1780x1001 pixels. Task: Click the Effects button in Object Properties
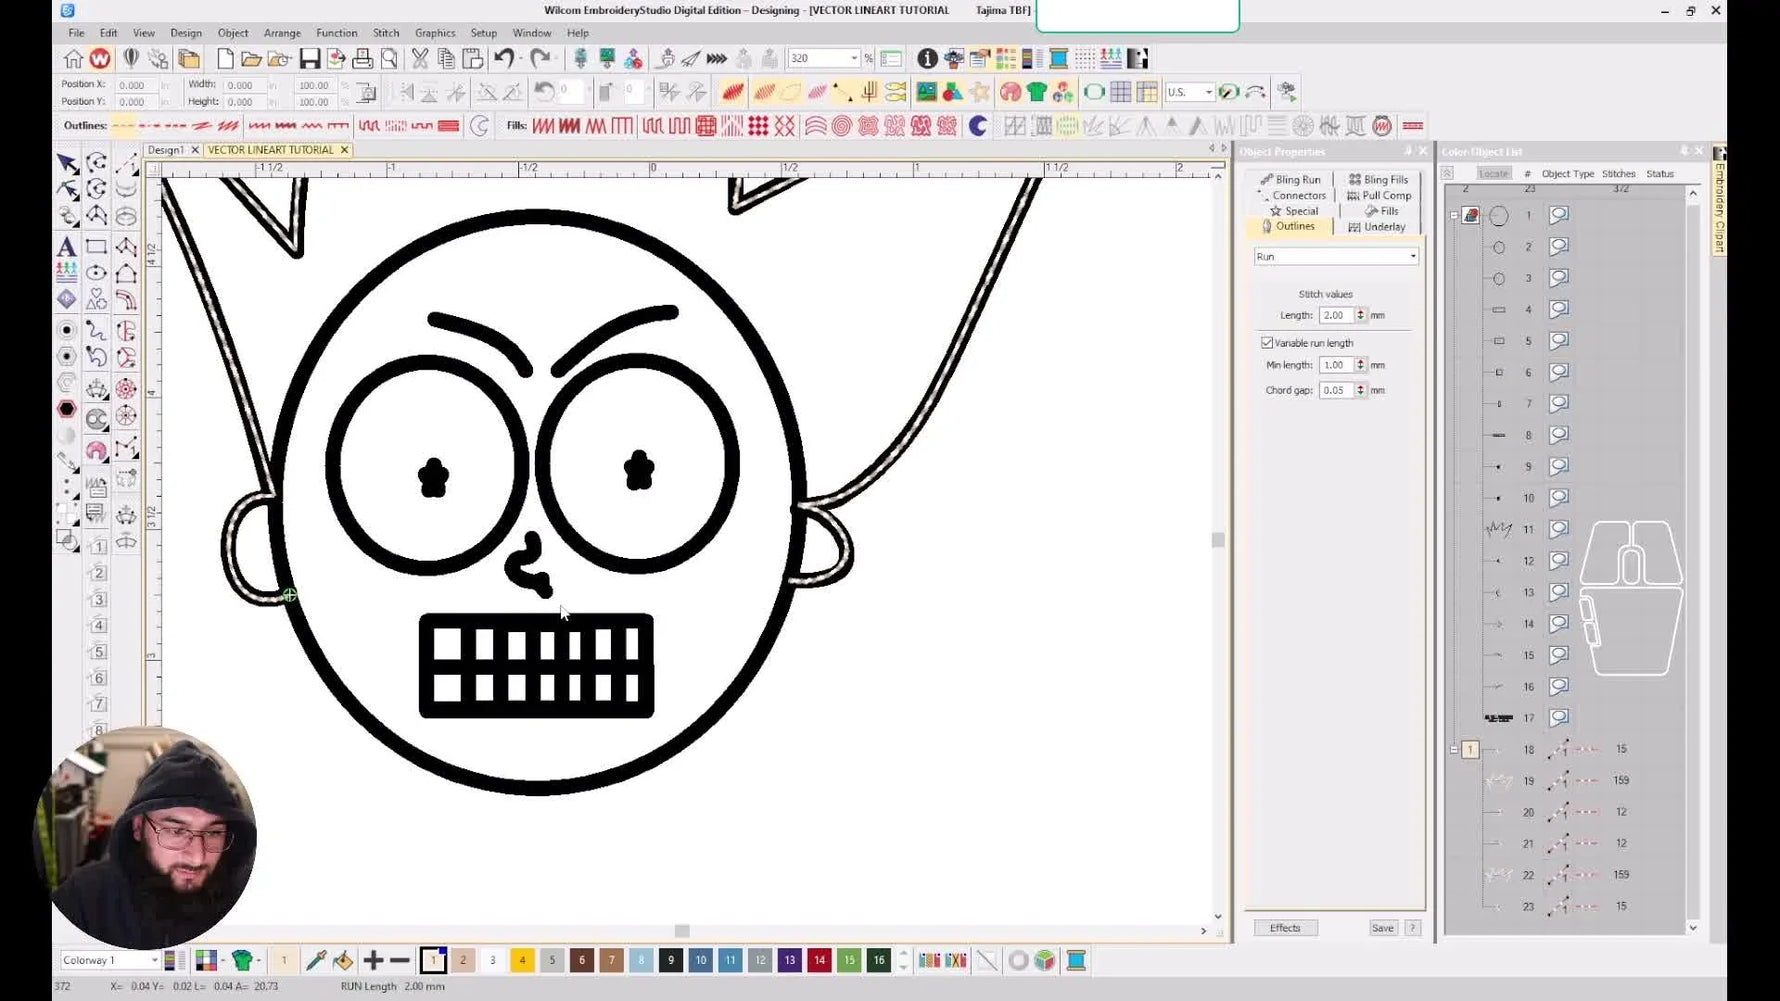pos(1285,927)
